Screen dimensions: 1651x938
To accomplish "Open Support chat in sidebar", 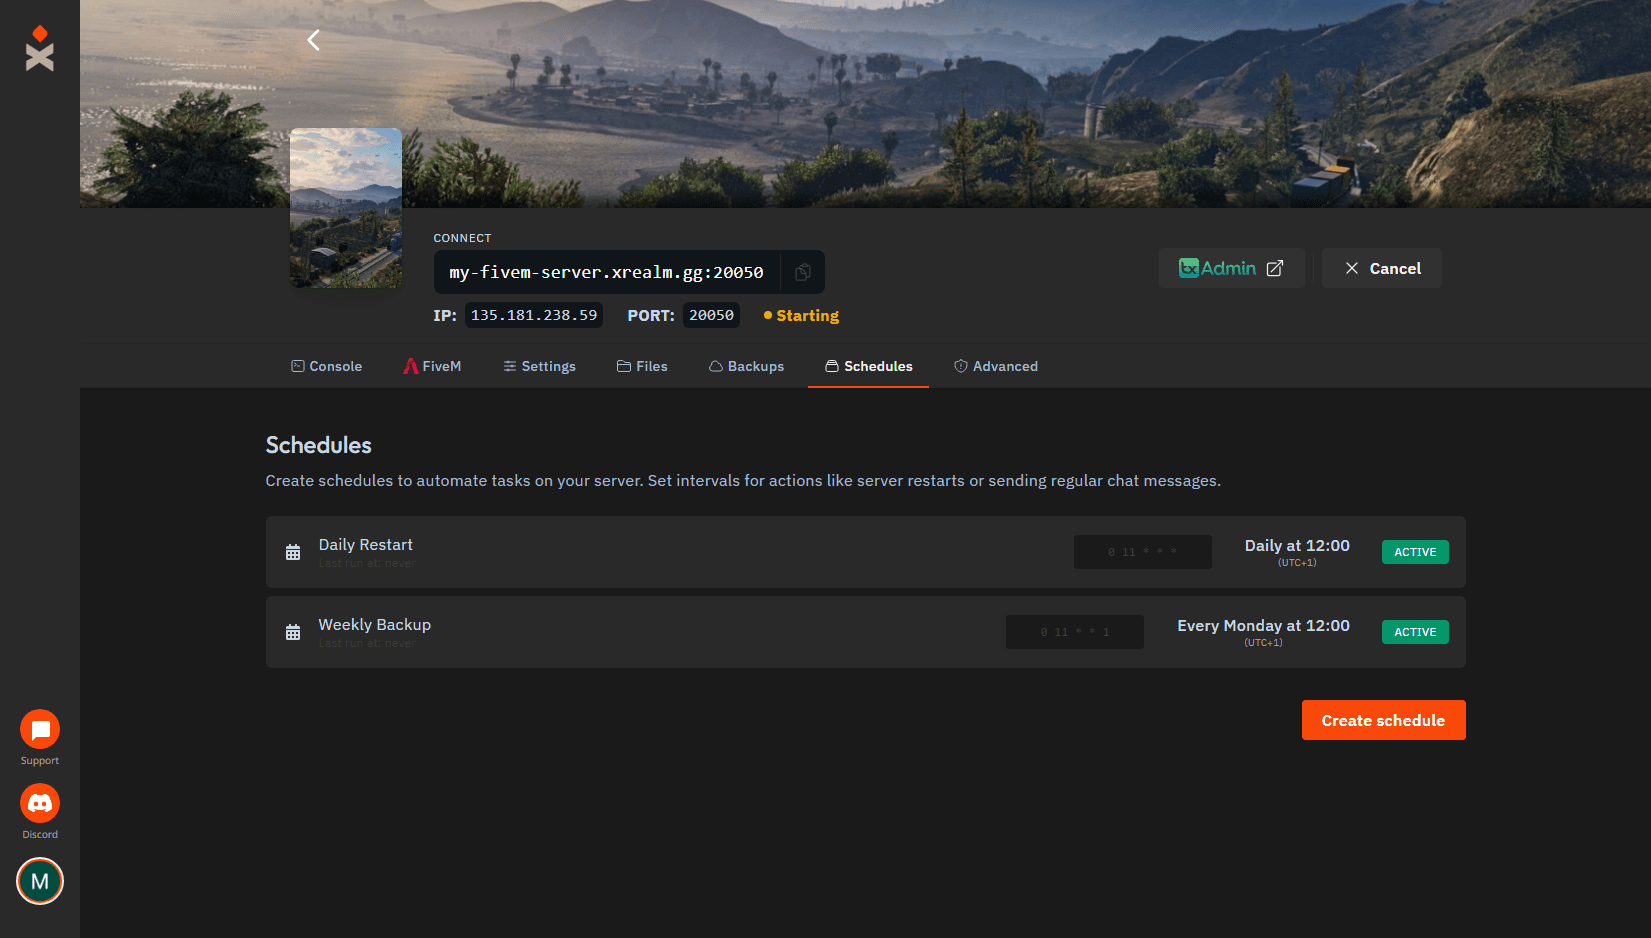I will pos(40,730).
